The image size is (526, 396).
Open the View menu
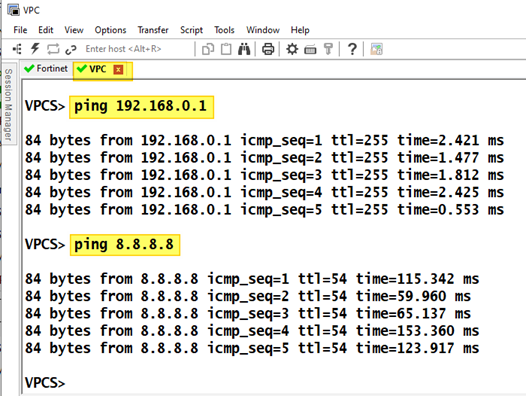[74, 30]
